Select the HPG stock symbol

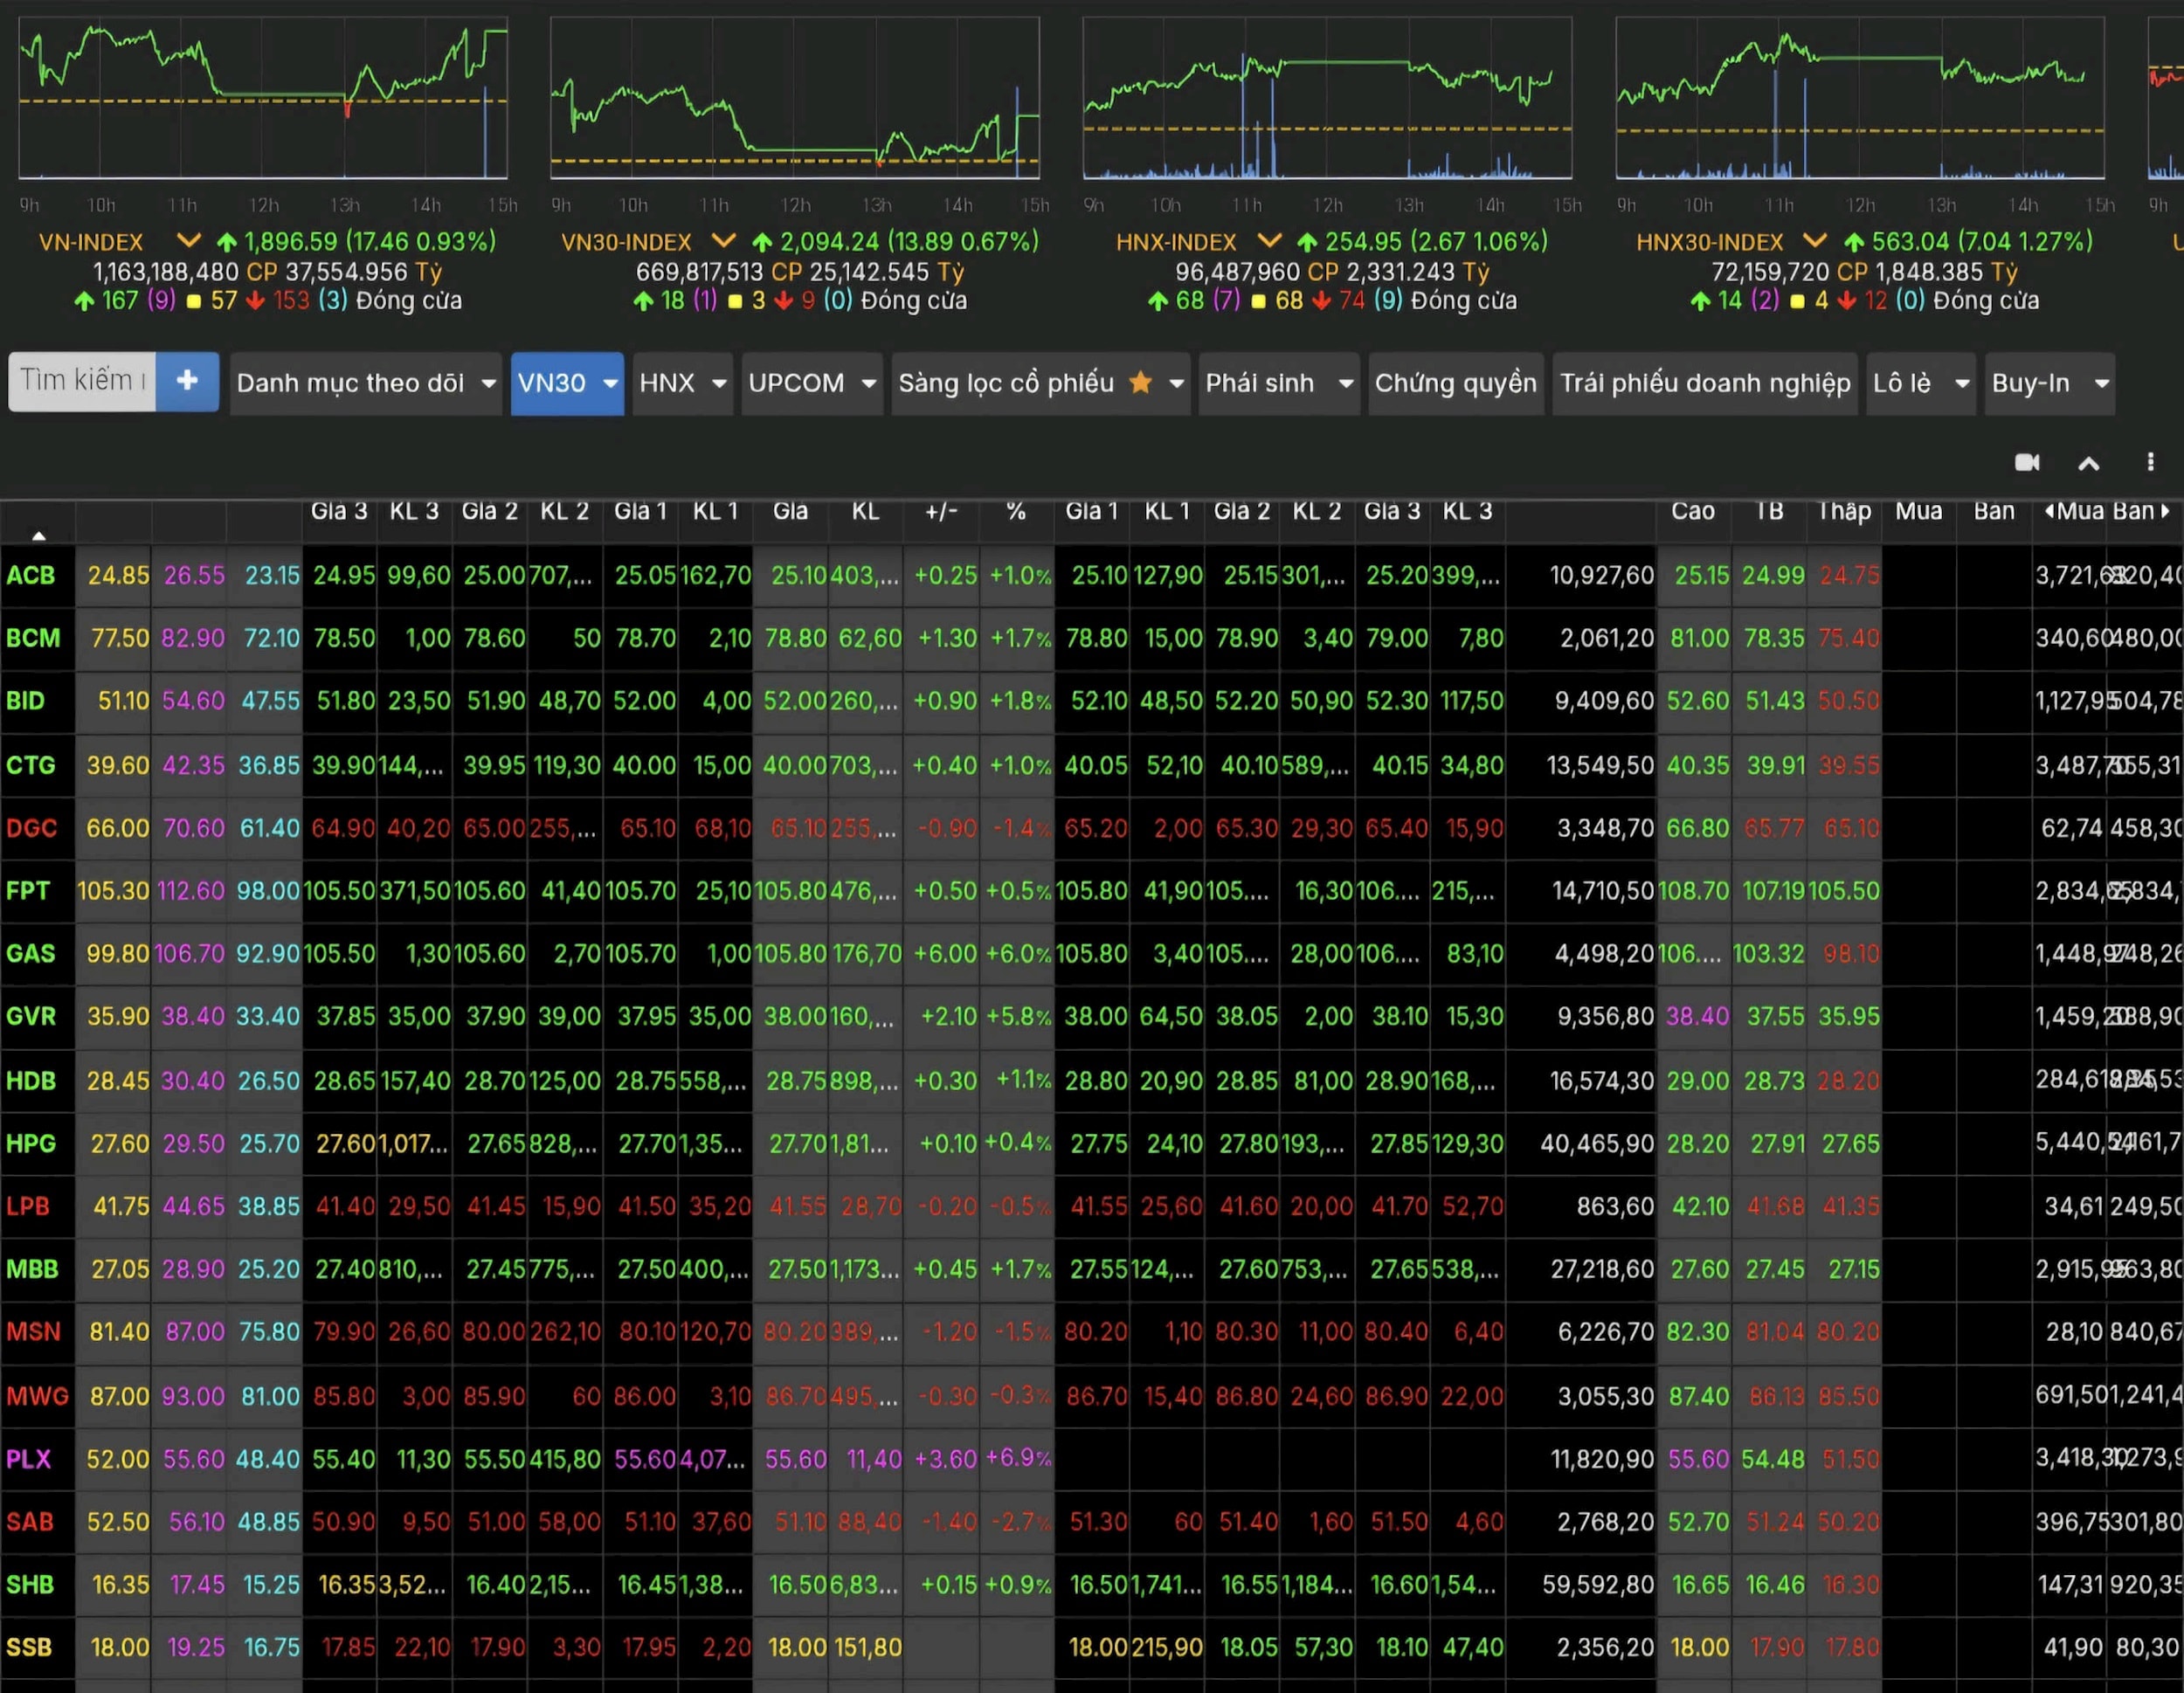click(x=30, y=1143)
